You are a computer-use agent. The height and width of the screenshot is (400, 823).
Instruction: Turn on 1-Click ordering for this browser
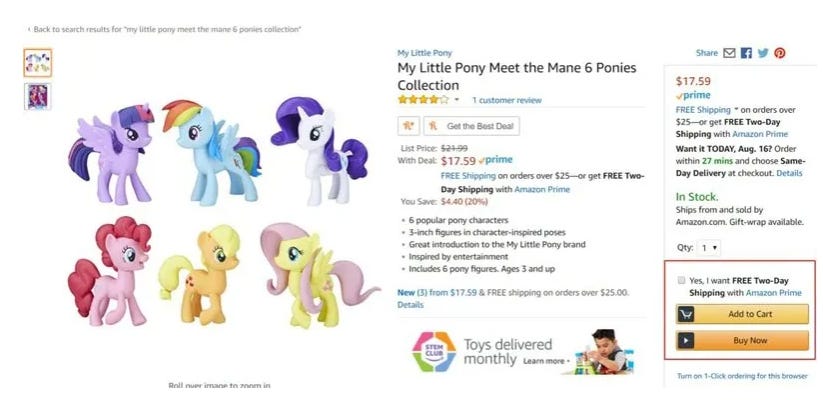(x=742, y=376)
